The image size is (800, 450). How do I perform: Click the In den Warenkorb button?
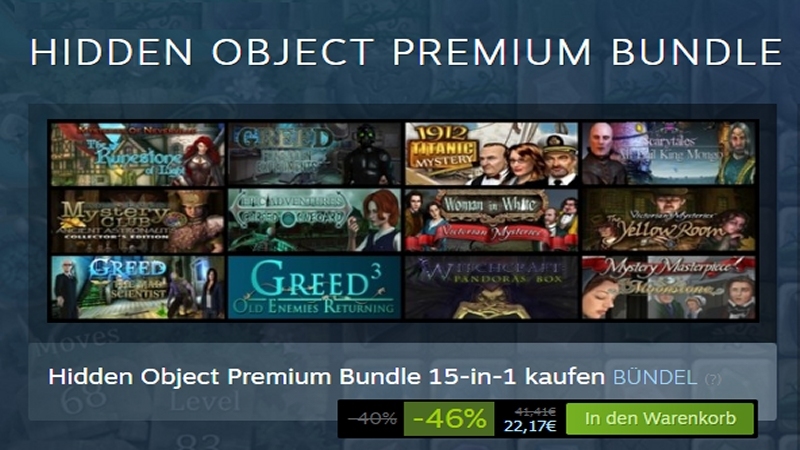pos(660,418)
